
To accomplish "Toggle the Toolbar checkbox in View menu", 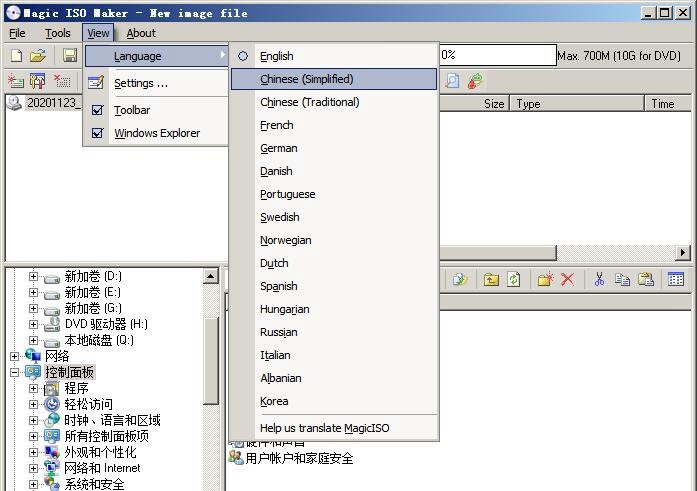I will (x=97, y=110).
